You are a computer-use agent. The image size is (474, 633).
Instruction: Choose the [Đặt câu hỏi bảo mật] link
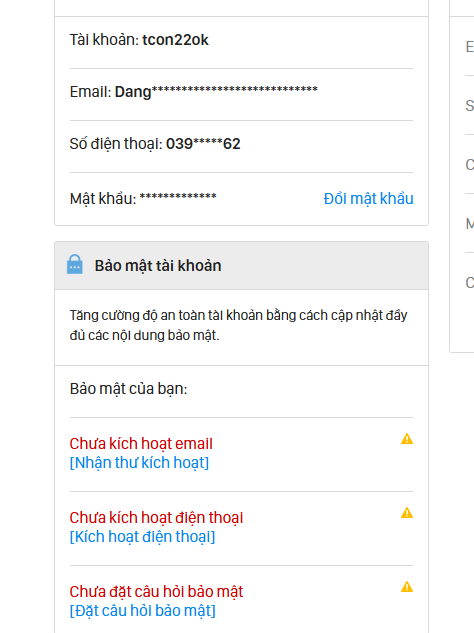[143, 610]
